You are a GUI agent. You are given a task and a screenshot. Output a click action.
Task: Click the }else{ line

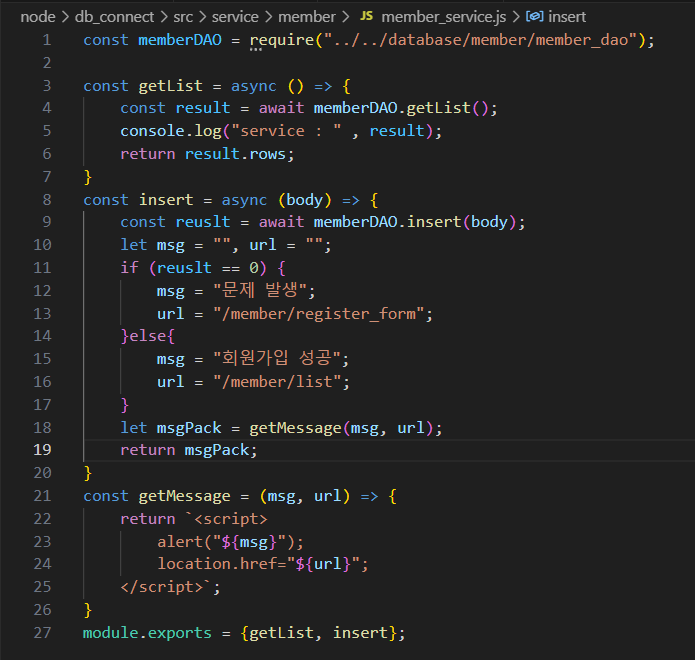148,336
